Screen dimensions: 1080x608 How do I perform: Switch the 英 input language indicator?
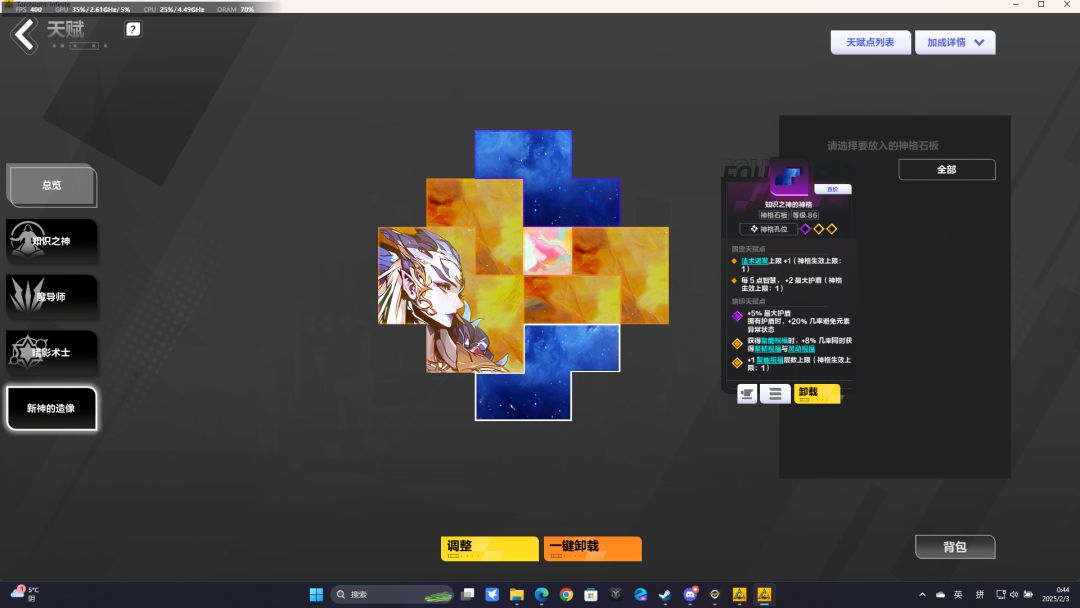[x=958, y=594]
